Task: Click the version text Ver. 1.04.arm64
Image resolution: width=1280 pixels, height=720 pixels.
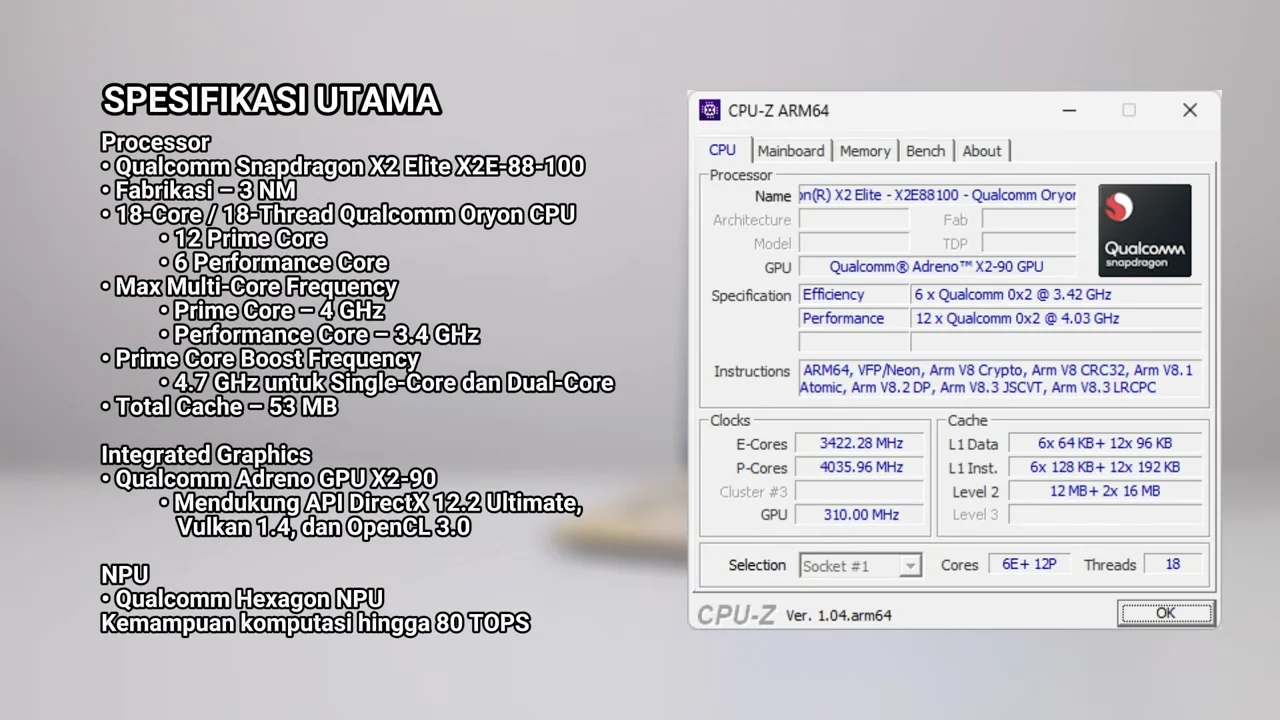Action: [838, 615]
